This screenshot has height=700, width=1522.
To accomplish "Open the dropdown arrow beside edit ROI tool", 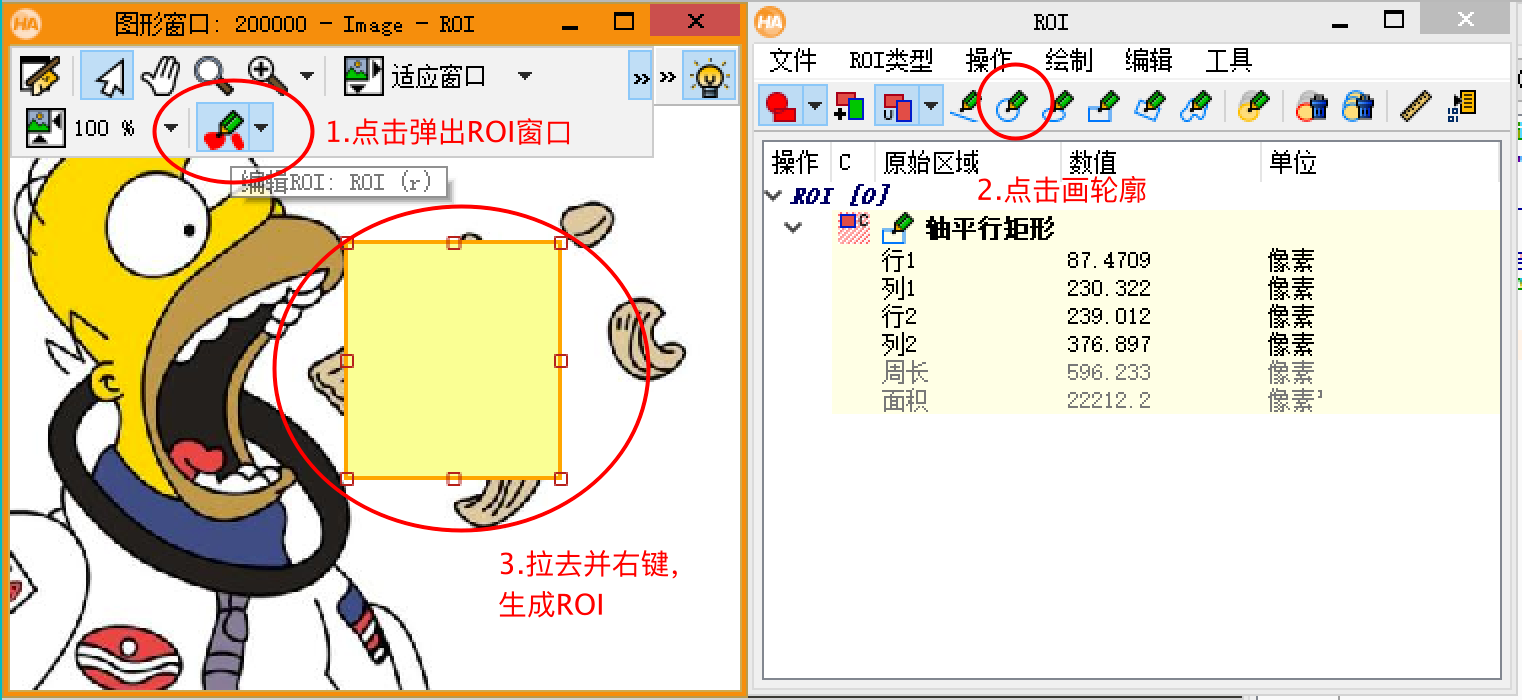I will pyautogui.click(x=260, y=127).
